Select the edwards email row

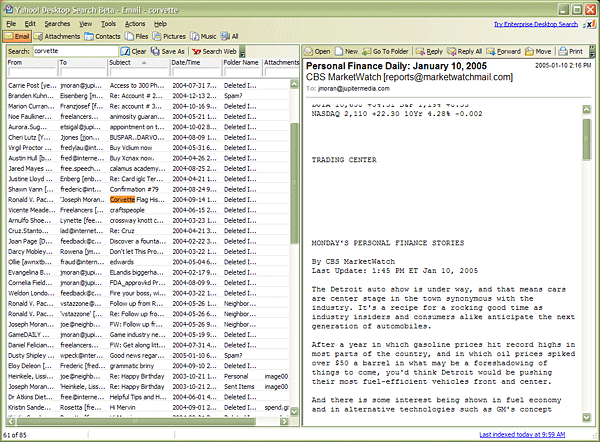148,262
